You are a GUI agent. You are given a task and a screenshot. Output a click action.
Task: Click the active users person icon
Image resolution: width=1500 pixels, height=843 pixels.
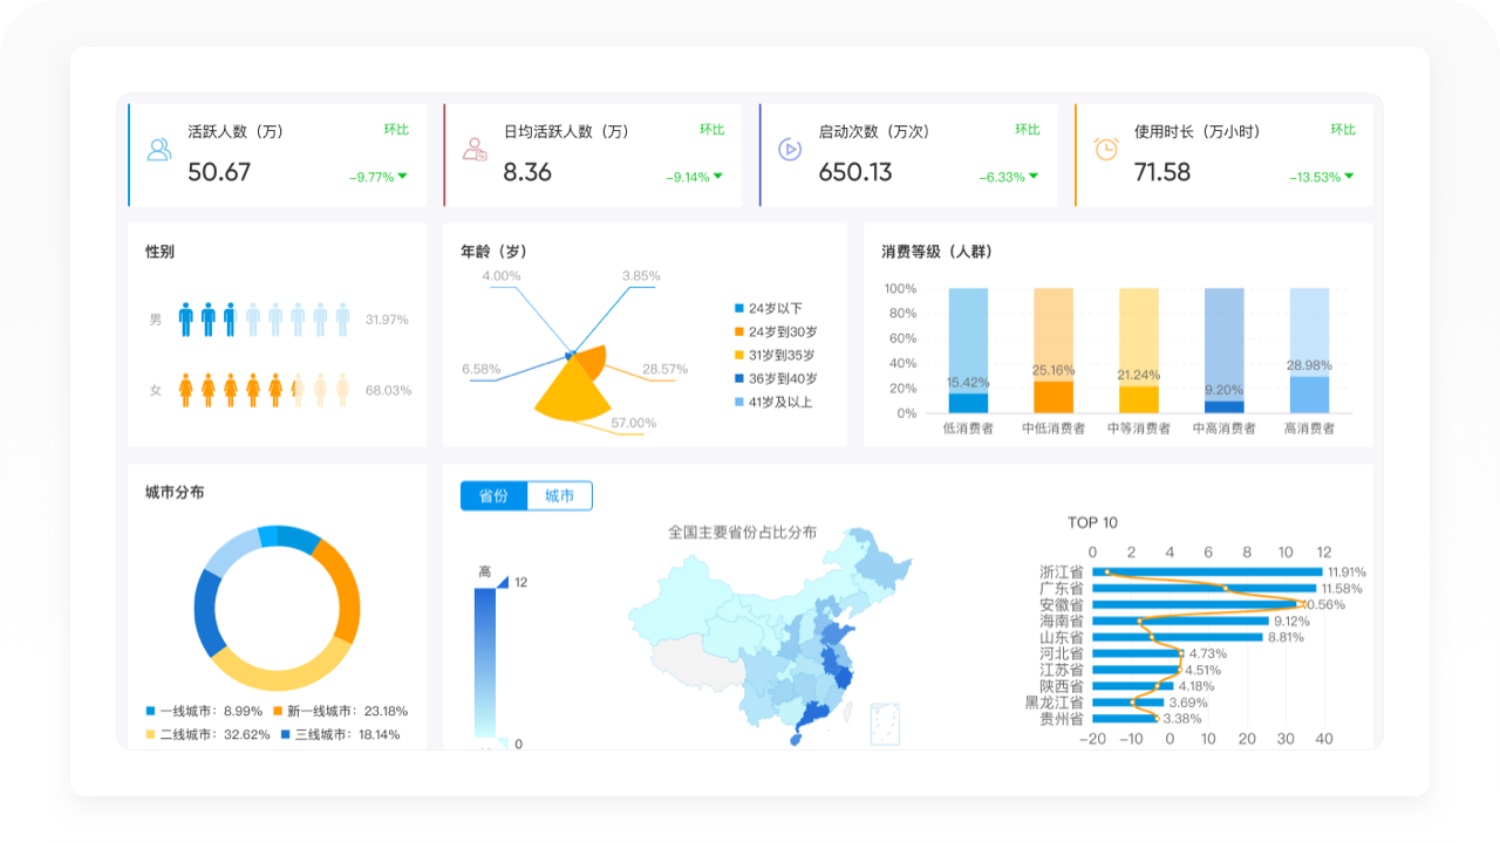coord(159,150)
